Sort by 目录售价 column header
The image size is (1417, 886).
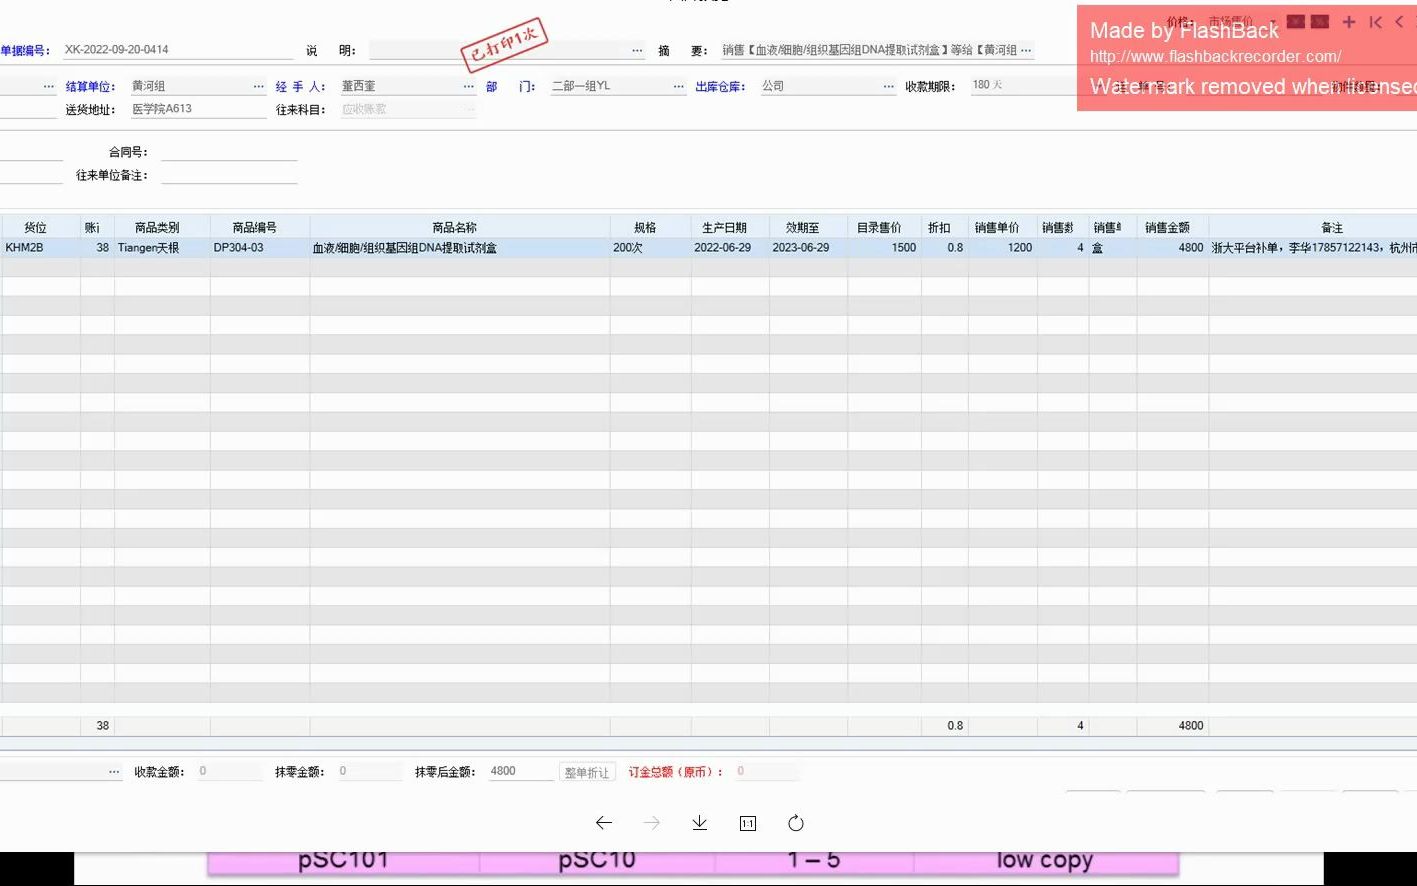click(884, 228)
